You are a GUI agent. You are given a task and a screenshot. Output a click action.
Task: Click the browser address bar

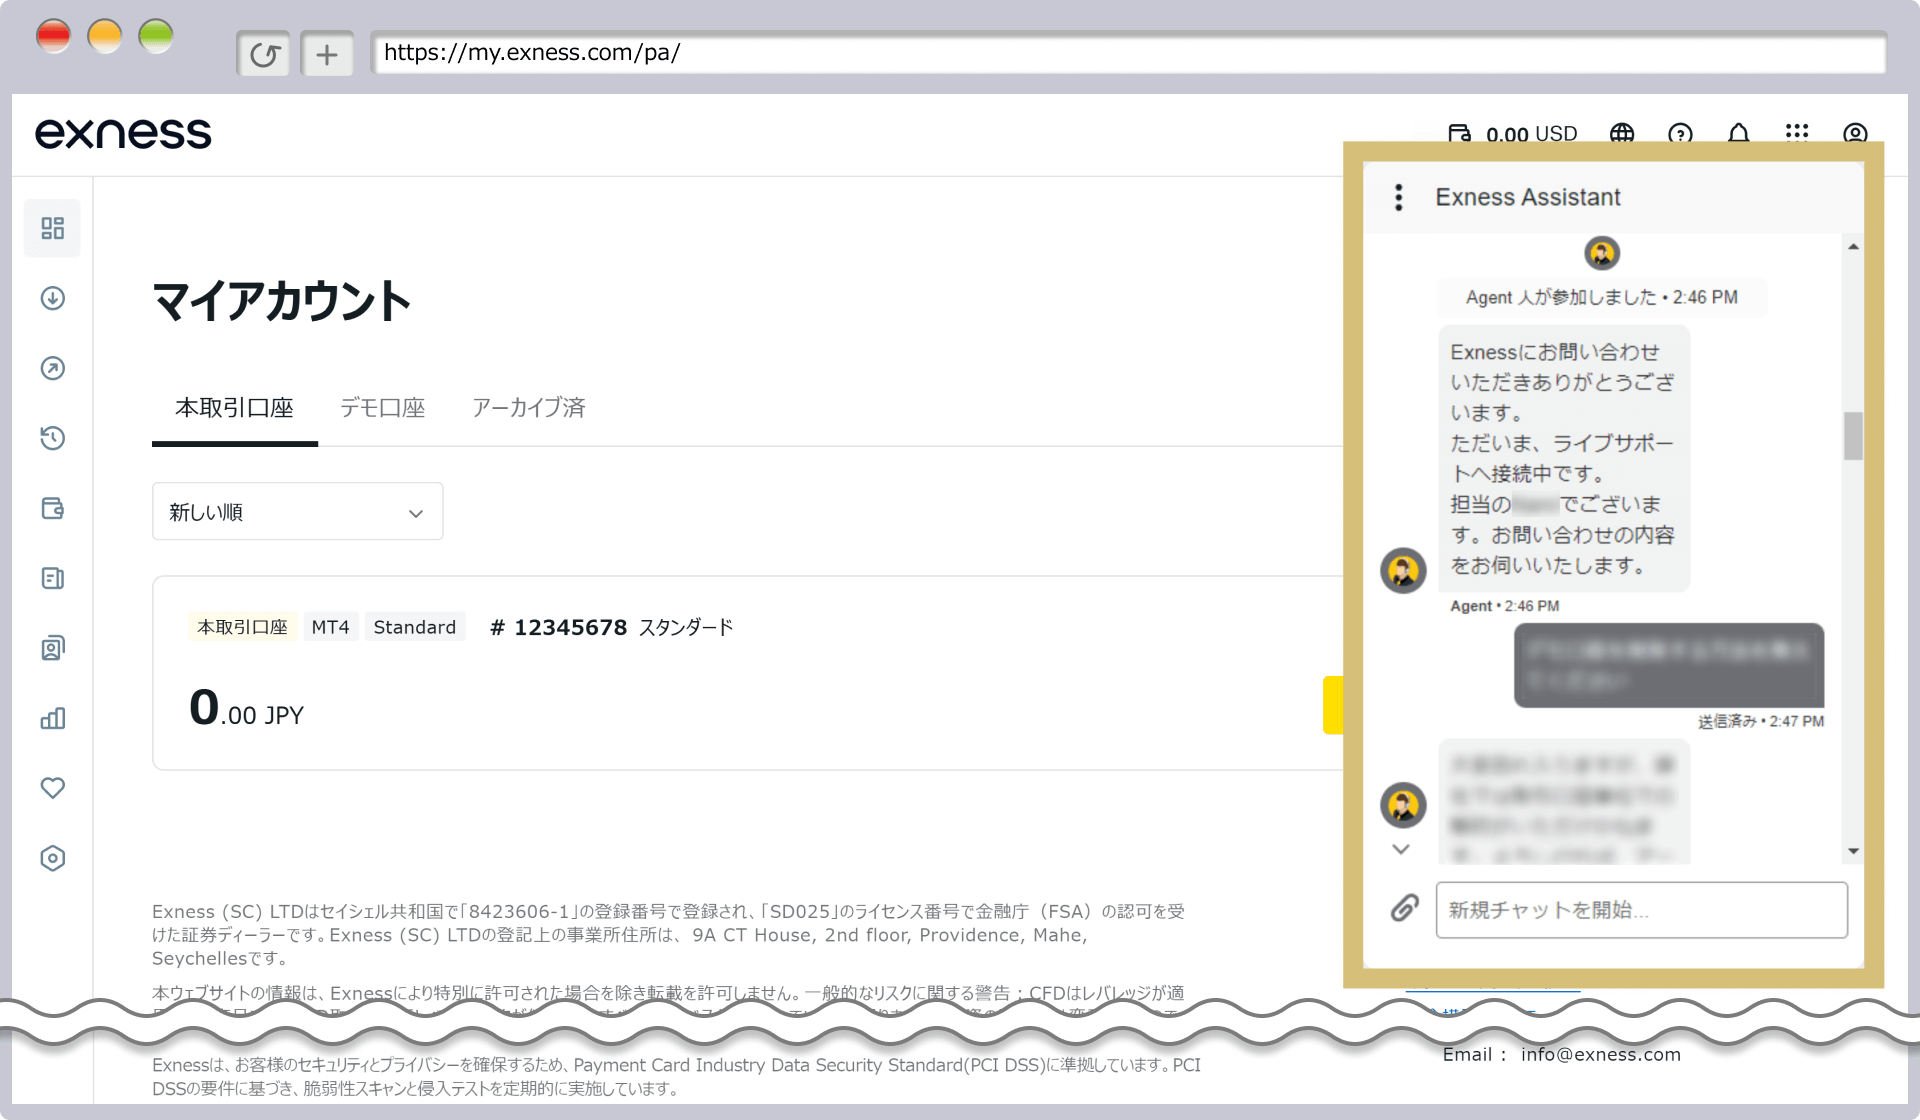pyautogui.click(x=1129, y=53)
